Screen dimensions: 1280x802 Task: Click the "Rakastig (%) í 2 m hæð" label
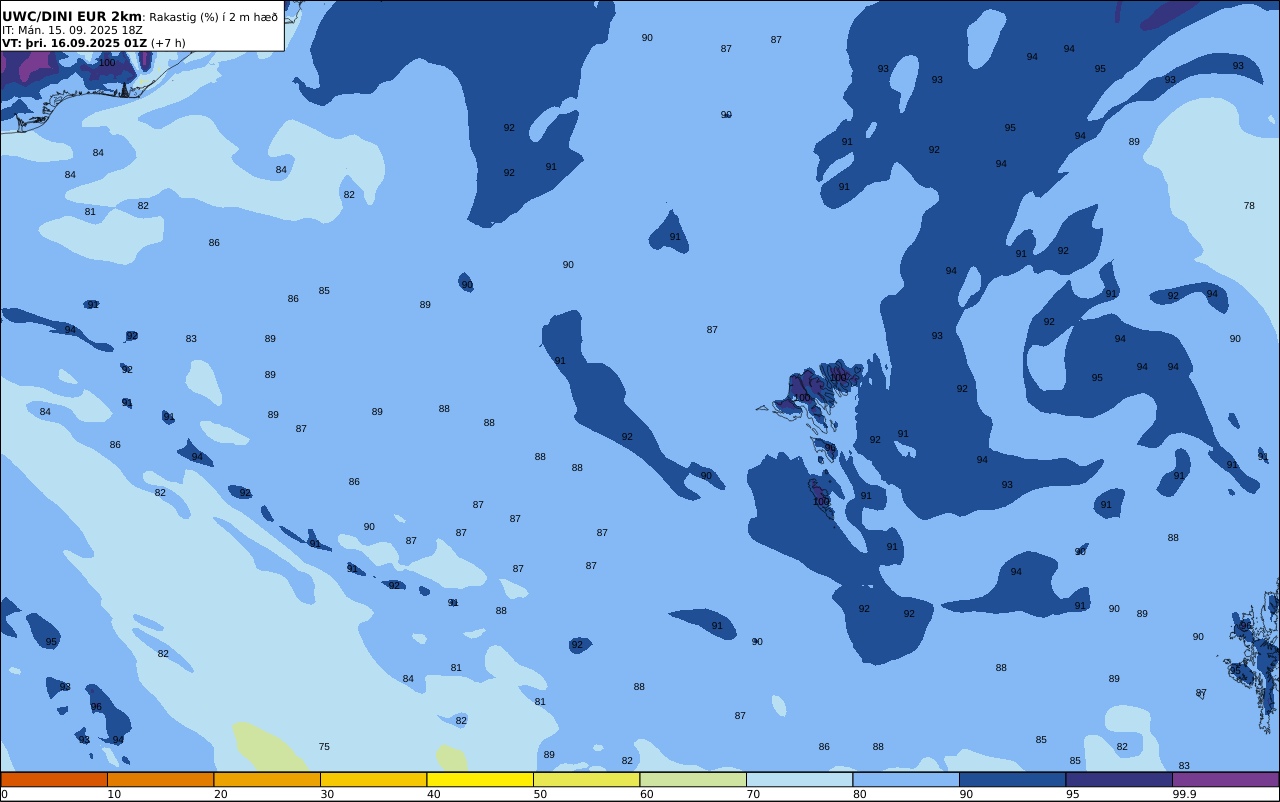tap(214, 17)
